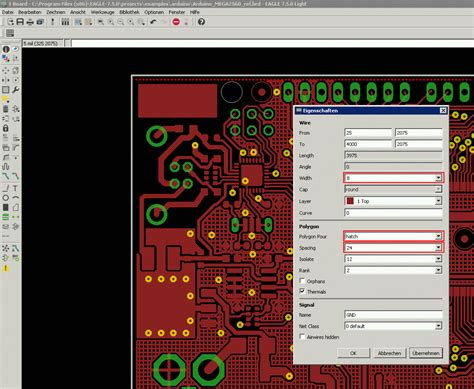Click the Undo arrow icon

[x=153, y=22]
